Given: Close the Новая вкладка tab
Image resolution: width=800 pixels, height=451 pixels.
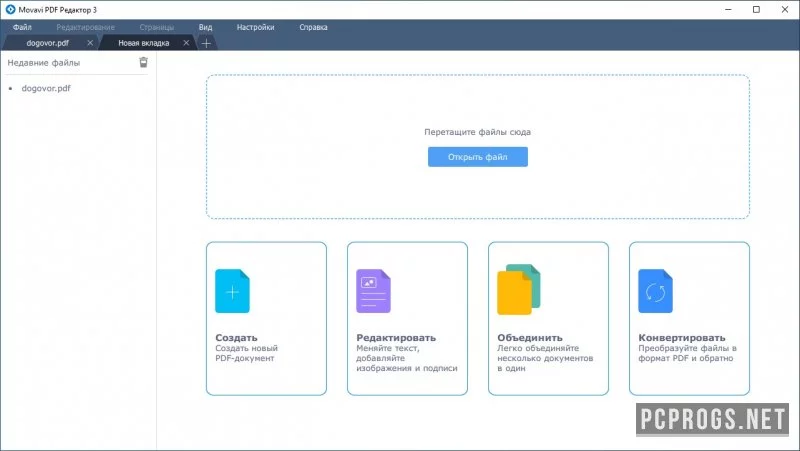Looking at the screenshot, I should coord(186,43).
